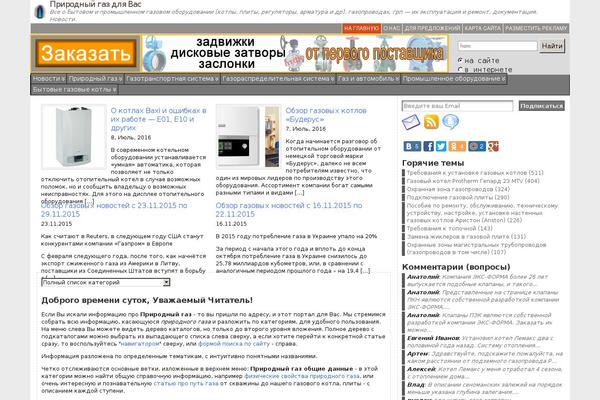The height and width of the screenshot is (400, 600).
Task: Share via the orange Odnoklassniki icon
Action: [x=457, y=146]
